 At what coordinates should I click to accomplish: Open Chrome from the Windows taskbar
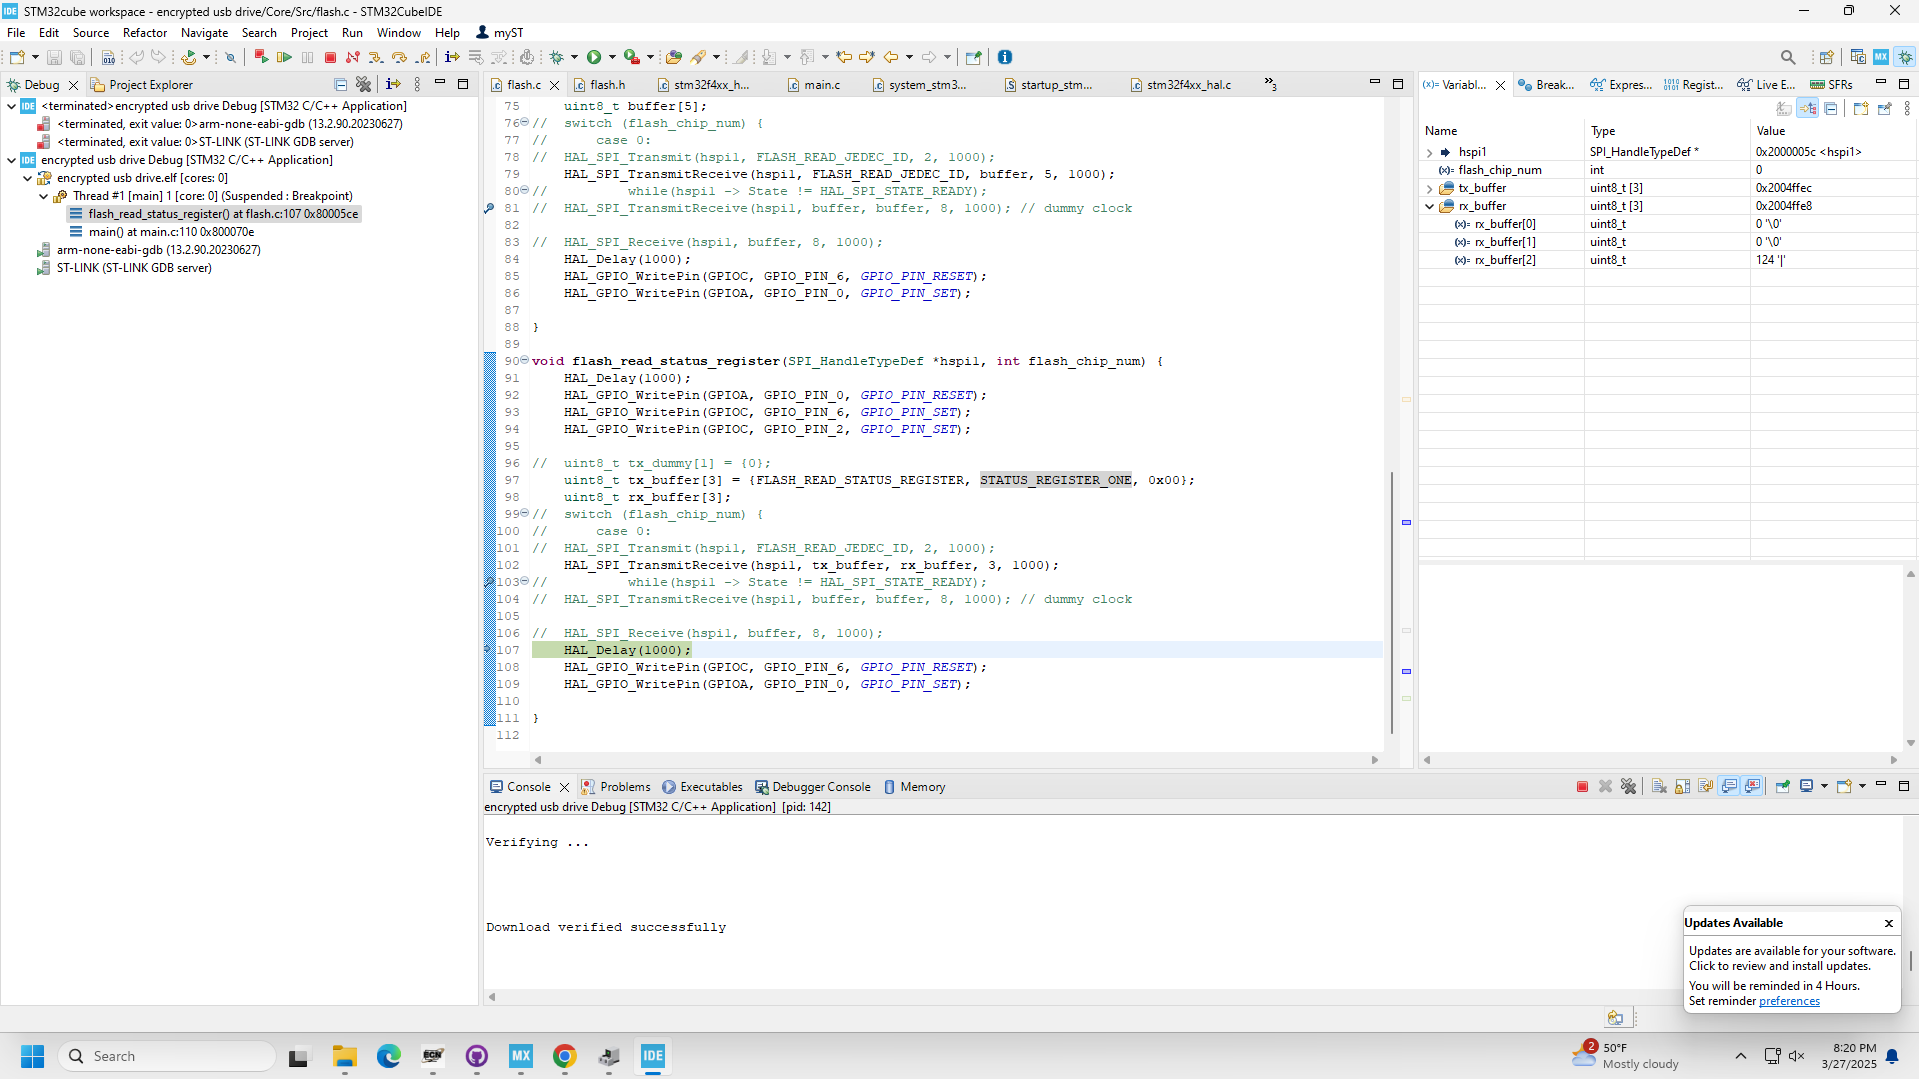click(565, 1056)
